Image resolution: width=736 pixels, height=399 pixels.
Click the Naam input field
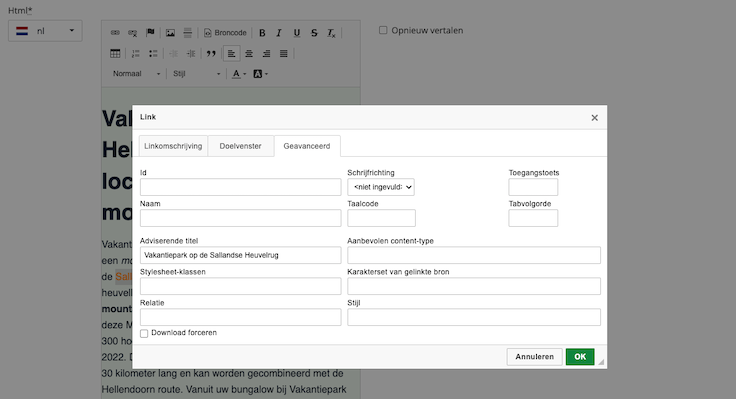(240, 218)
